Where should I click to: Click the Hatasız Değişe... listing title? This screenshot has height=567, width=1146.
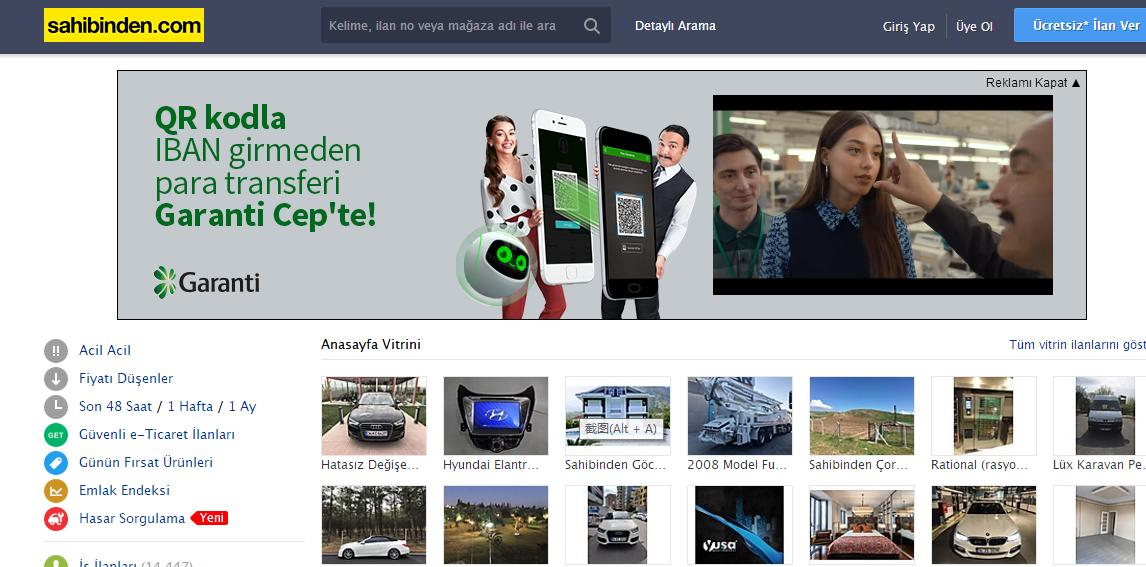point(371,465)
